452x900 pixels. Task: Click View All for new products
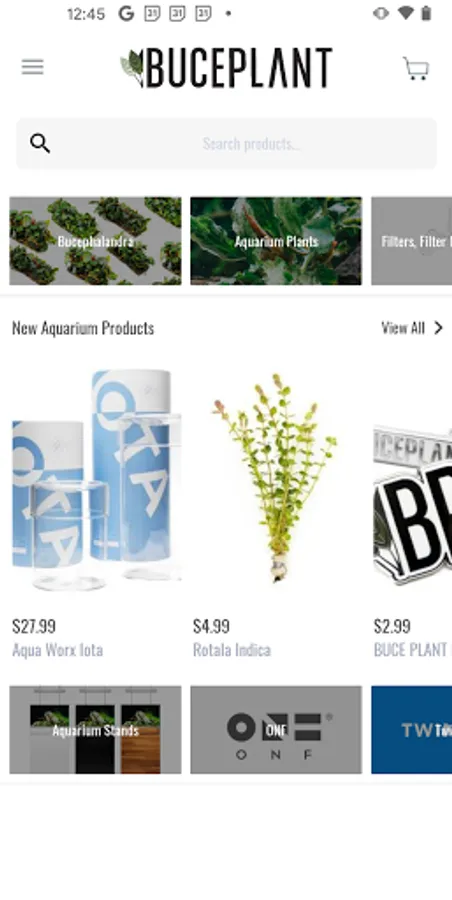[x=403, y=328]
